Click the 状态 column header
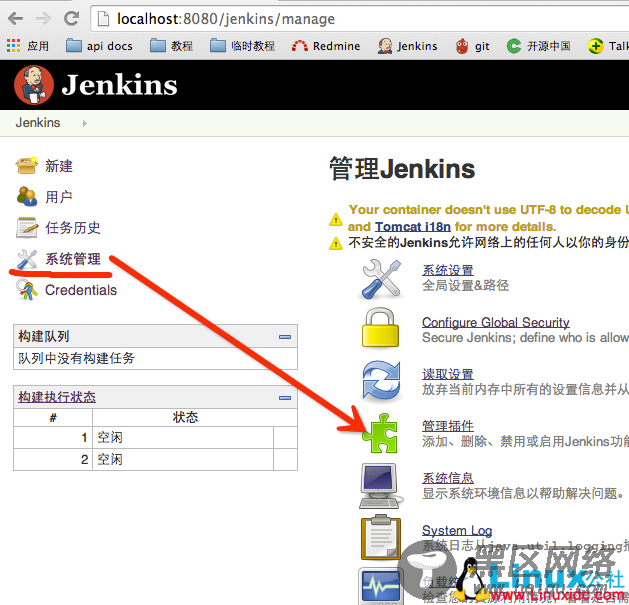The width and height of the screenshot is (629, 605). 185,417
